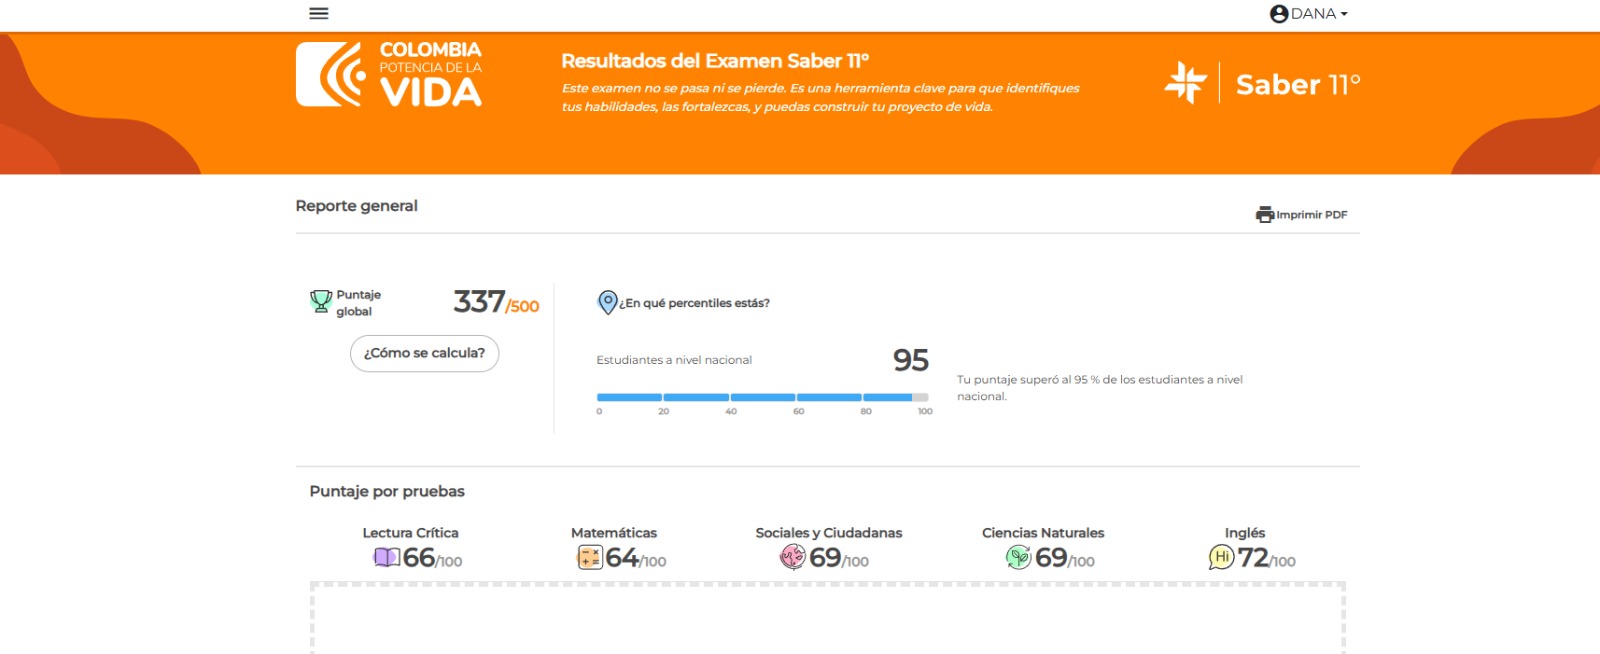1600x654 pixels.
Task: Click the Colombia Potencia de la Vida logo
Action: pyautogui.click(x=389, y=74)
